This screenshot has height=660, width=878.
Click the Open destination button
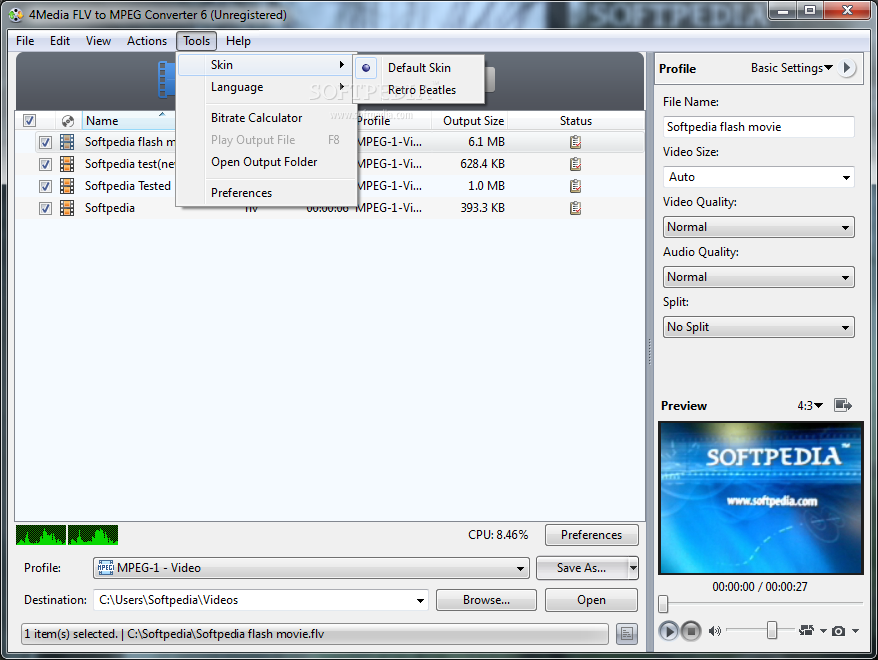(x=591, y=600)
